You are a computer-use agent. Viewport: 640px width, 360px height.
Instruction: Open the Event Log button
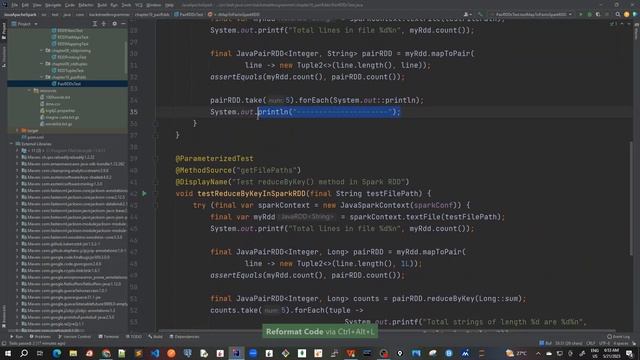619,337
